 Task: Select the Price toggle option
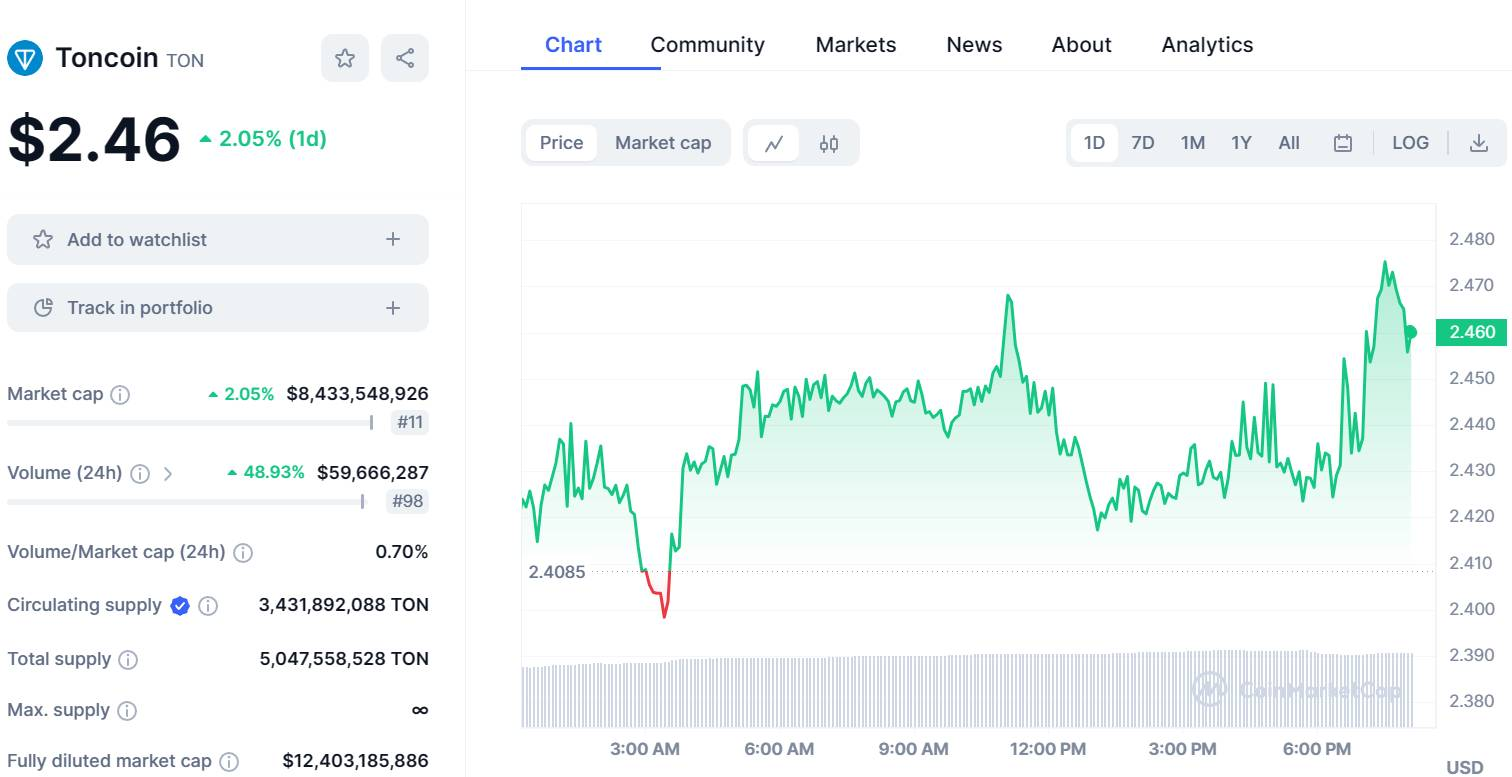point(561,143)
